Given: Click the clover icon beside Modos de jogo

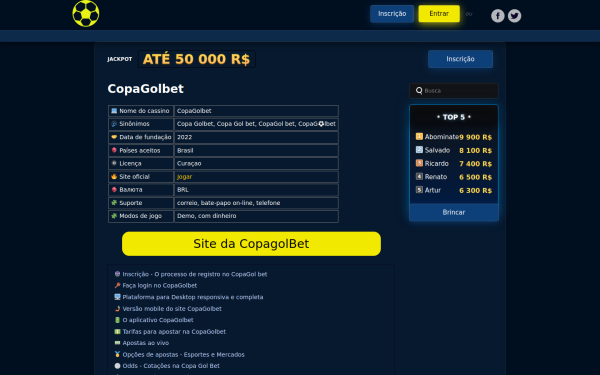Looking at the screenshot, I should (x=114, y=216).
